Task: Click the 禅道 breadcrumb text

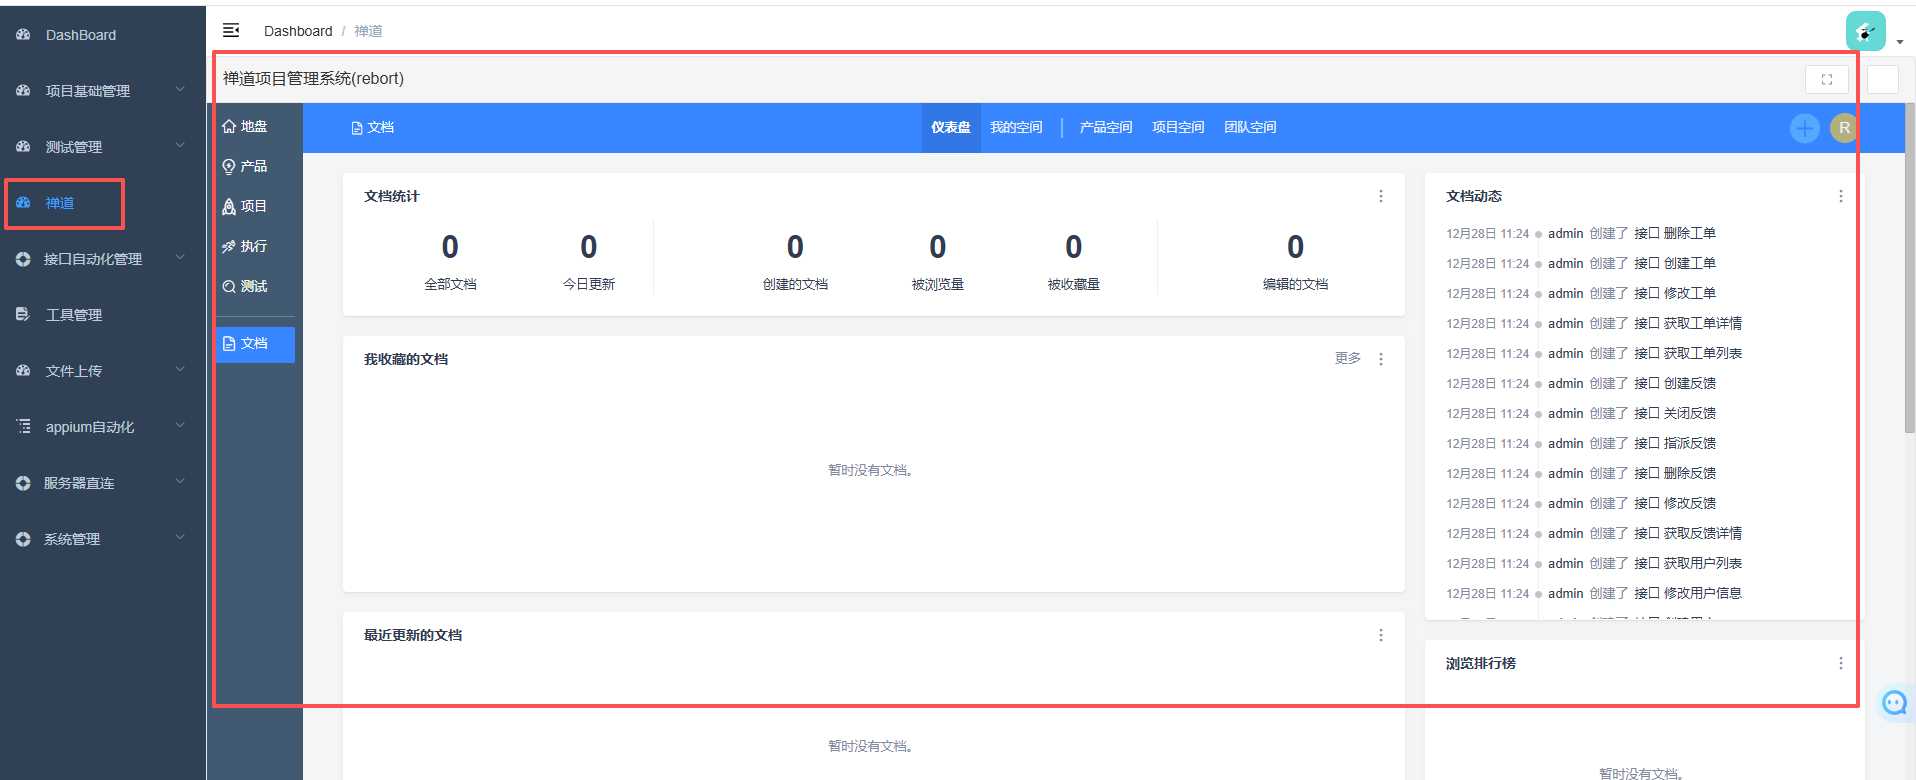Action: [x=368, y=31]
